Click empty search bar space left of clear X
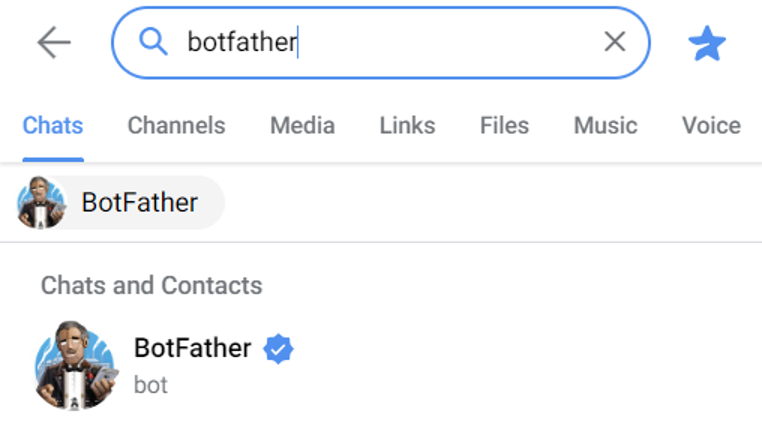762x432 pixels. [450, 42]
